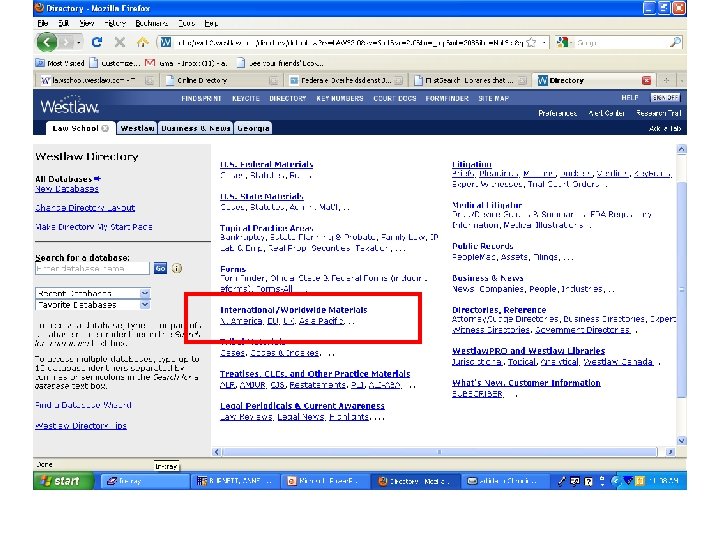
Task: Open the search engine selector icon
Action: [x=563, y=43]
